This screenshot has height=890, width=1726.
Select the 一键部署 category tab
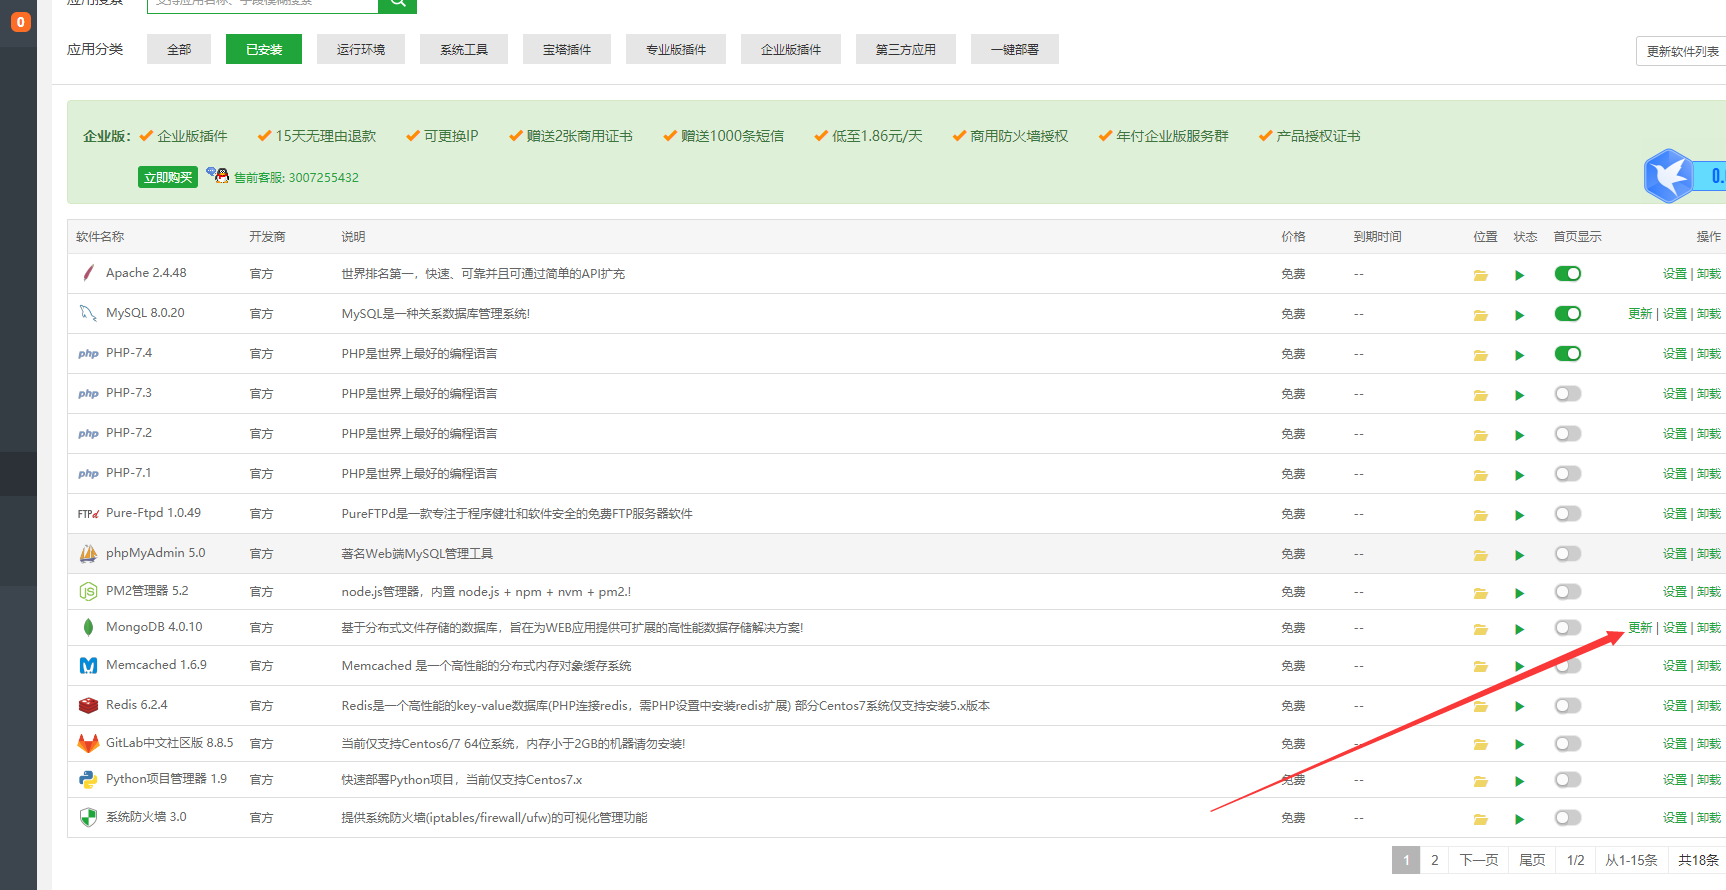tap(1015, 49)
